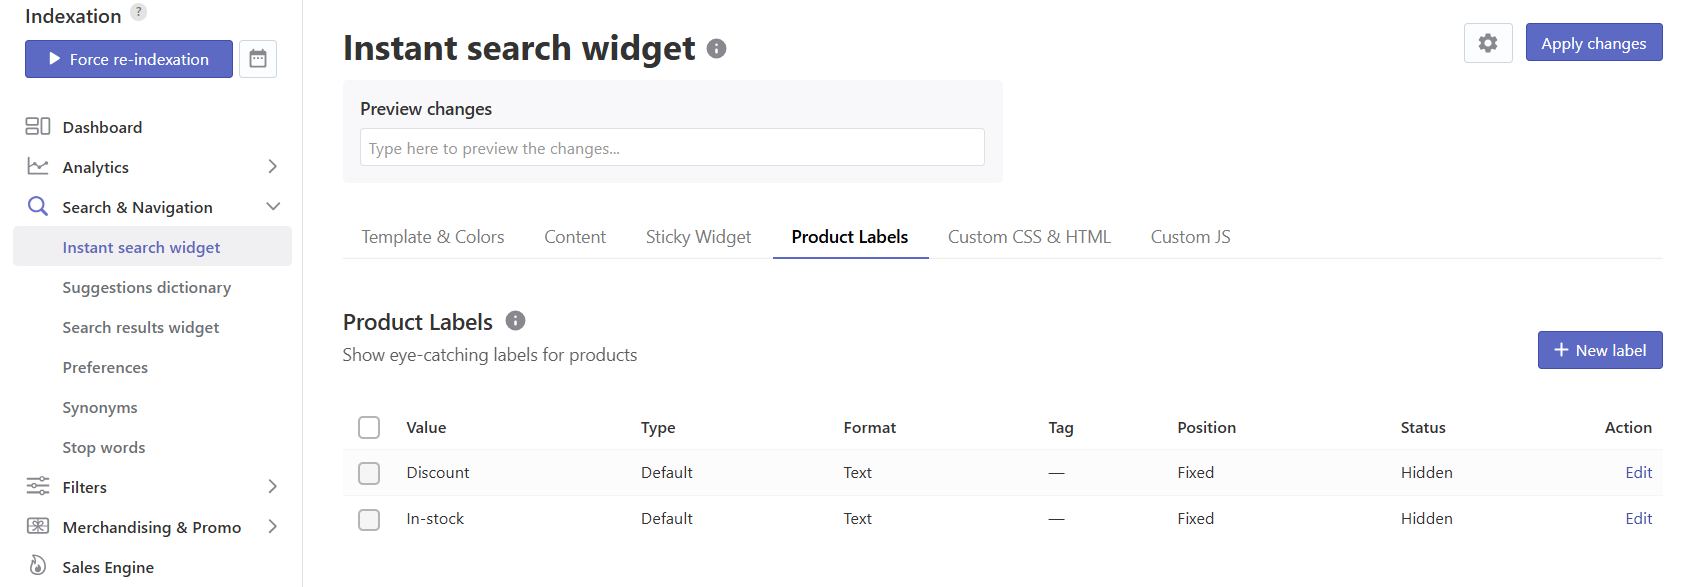Viewport: 1702px width, 587px height.
Task: Click the Filters sliders icon in sidebar
Action: pyautogui.click(x=38, y=486)
